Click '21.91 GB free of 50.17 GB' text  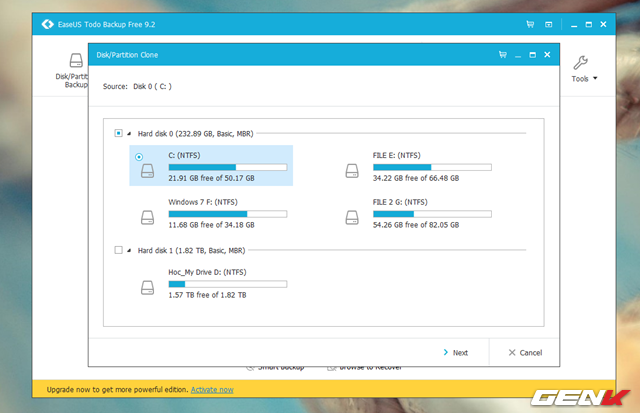[x=211, y=178]
